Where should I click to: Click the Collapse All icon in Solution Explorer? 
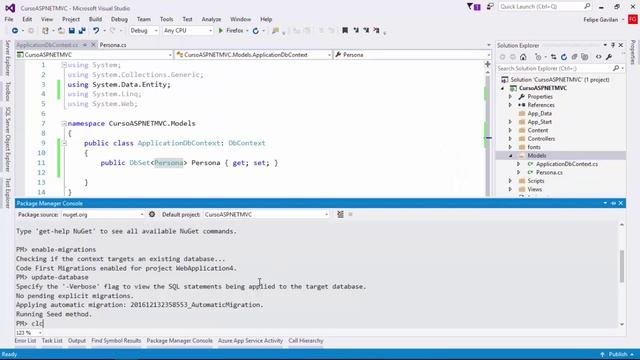574,57
